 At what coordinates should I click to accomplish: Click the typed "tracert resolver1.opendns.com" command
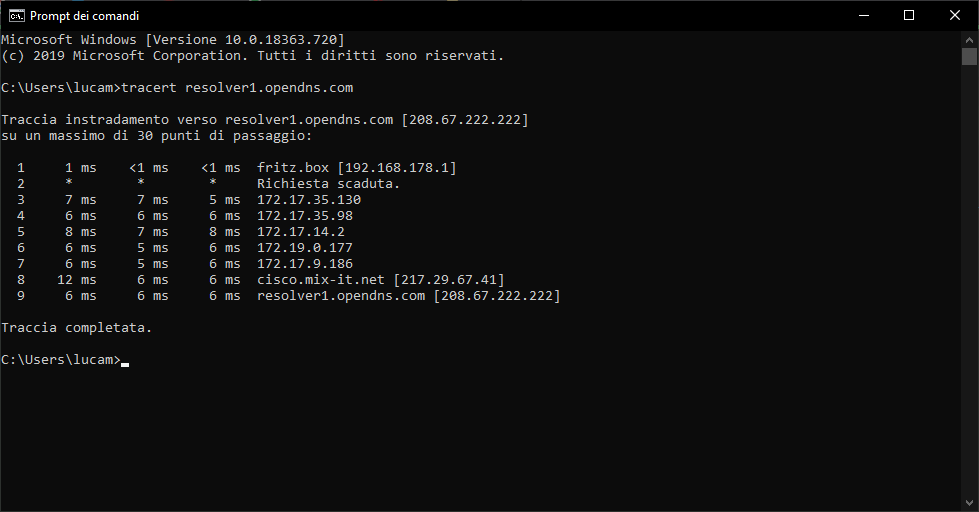tap(237, 88)
